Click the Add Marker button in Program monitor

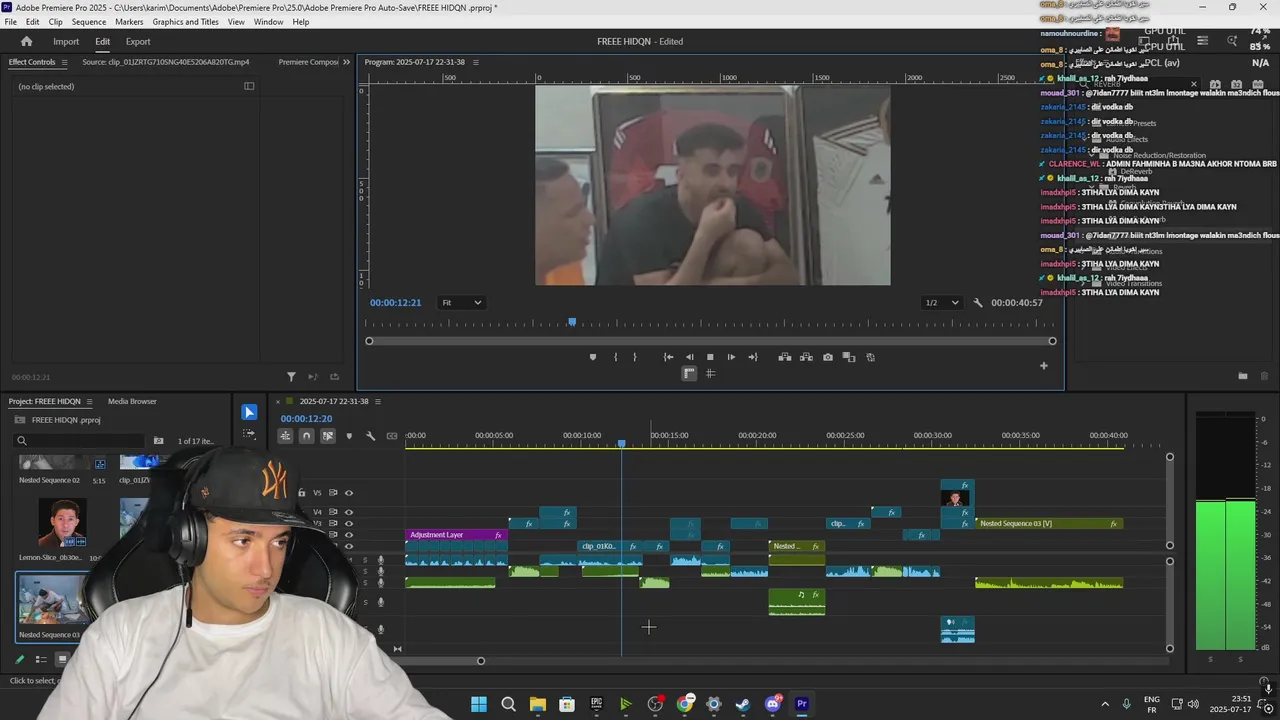(x=593, y=357)
